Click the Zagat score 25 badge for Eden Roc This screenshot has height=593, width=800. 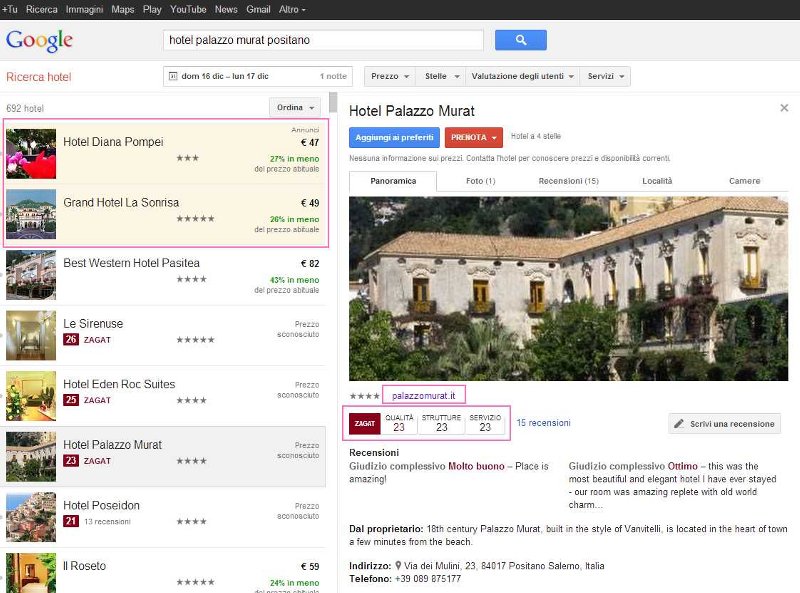tap(71, 400)
